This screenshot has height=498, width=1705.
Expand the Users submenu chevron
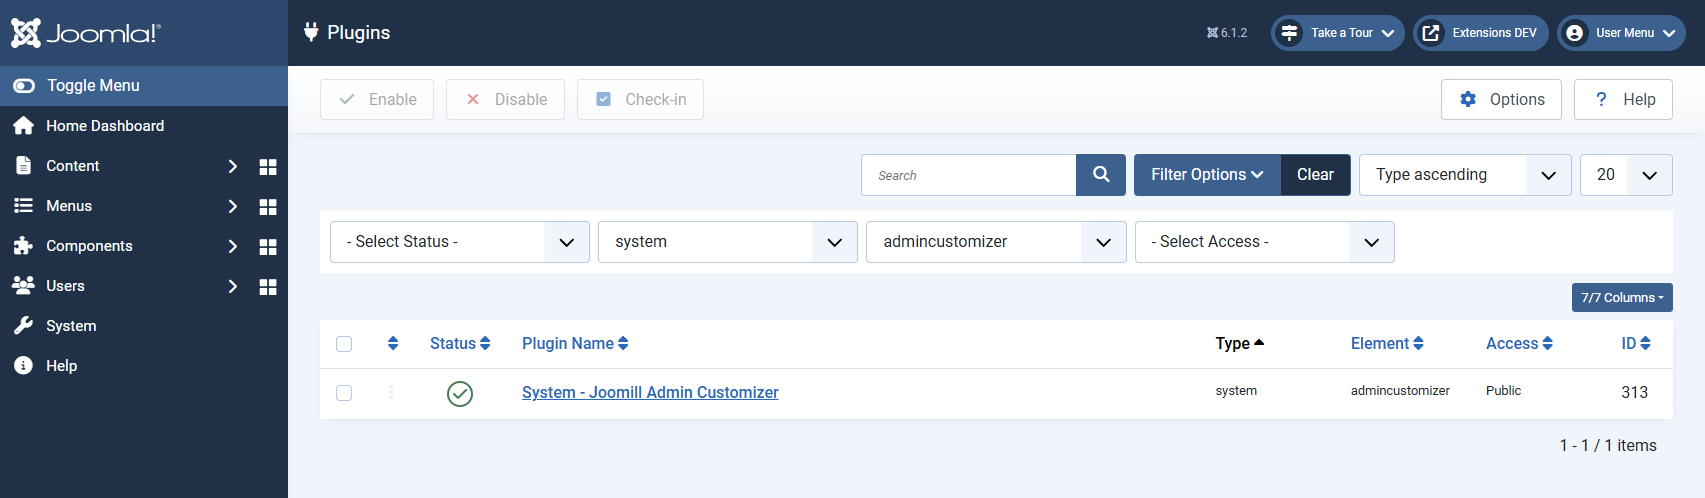point(232,286)
